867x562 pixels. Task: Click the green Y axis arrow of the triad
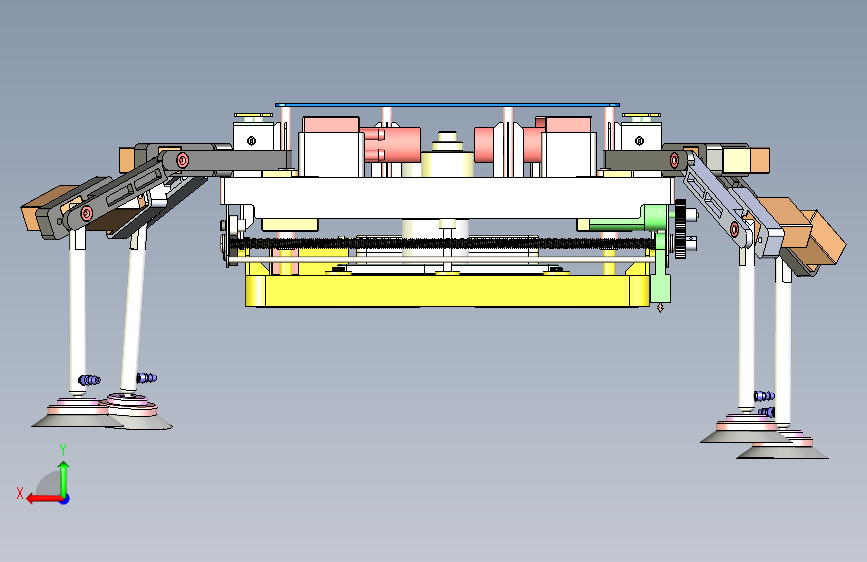64,479
